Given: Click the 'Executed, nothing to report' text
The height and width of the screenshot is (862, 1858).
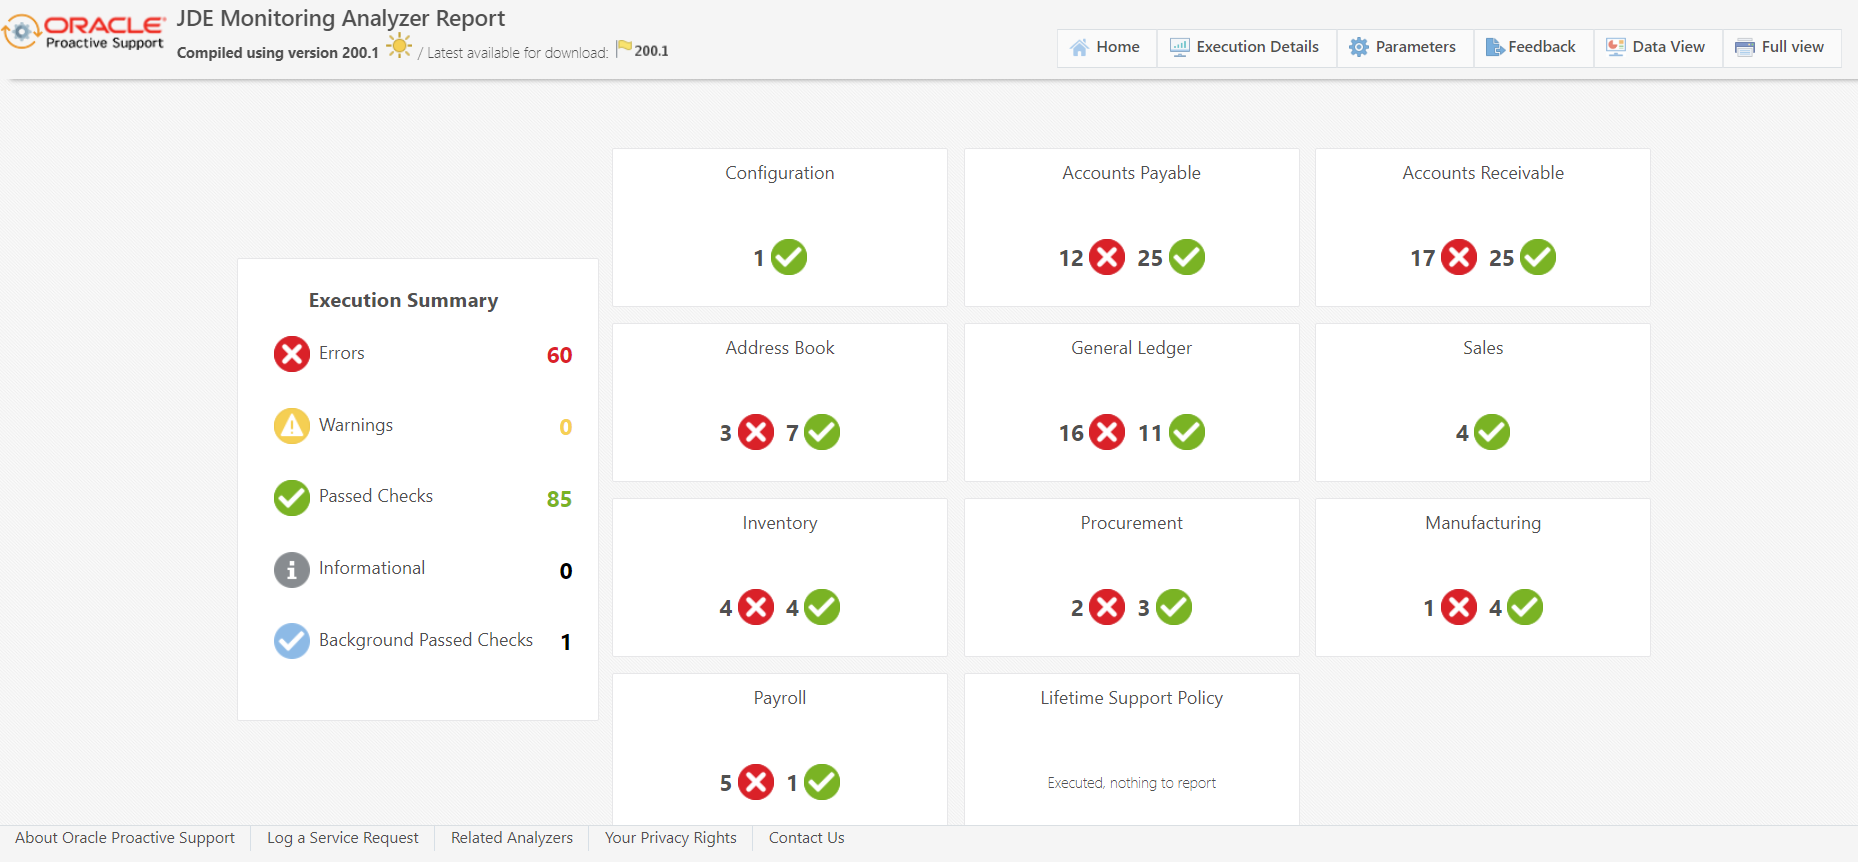Looking at the screenshot, I should 1132,783.
